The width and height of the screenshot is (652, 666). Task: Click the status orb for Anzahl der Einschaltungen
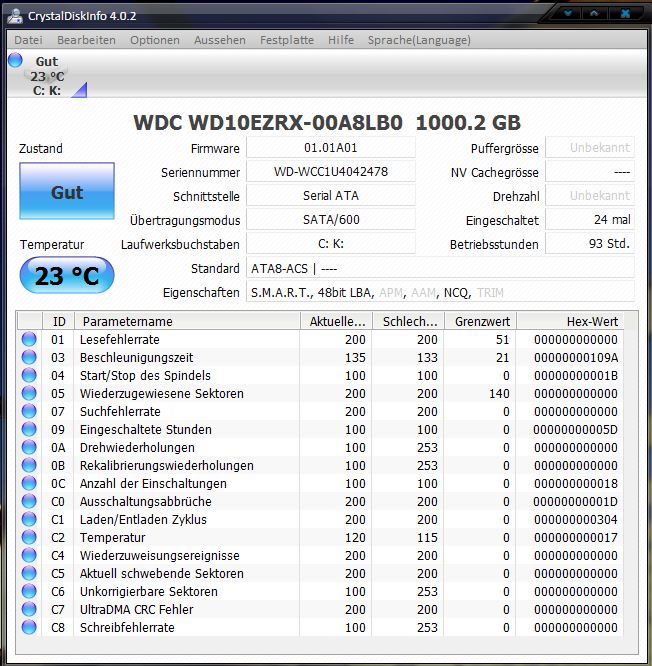(x=29, y=483)
